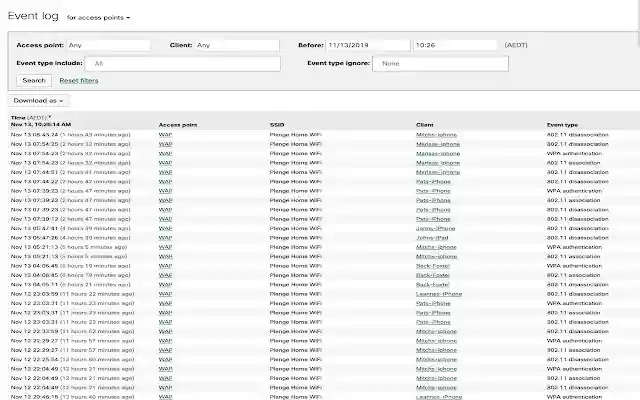The width and height of the screenshot is (640, 400).
Task: Open WAP link in the 05:47:26 row
Action: 165,238
